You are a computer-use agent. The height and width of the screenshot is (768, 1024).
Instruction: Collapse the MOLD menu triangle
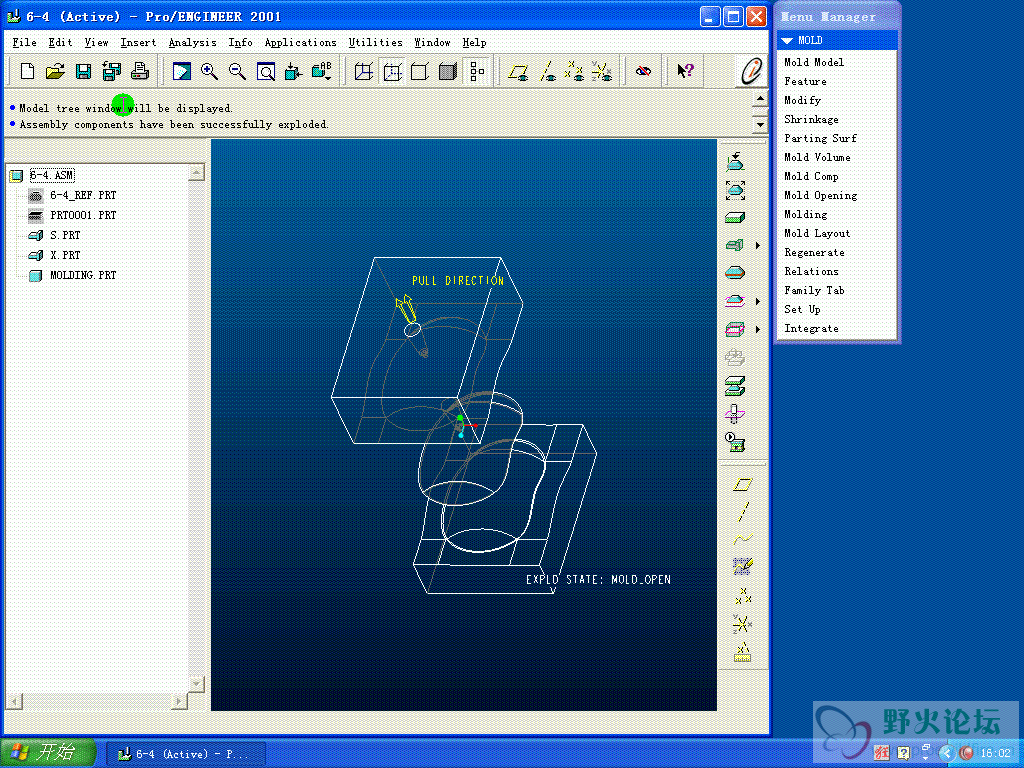click(787, 40)
